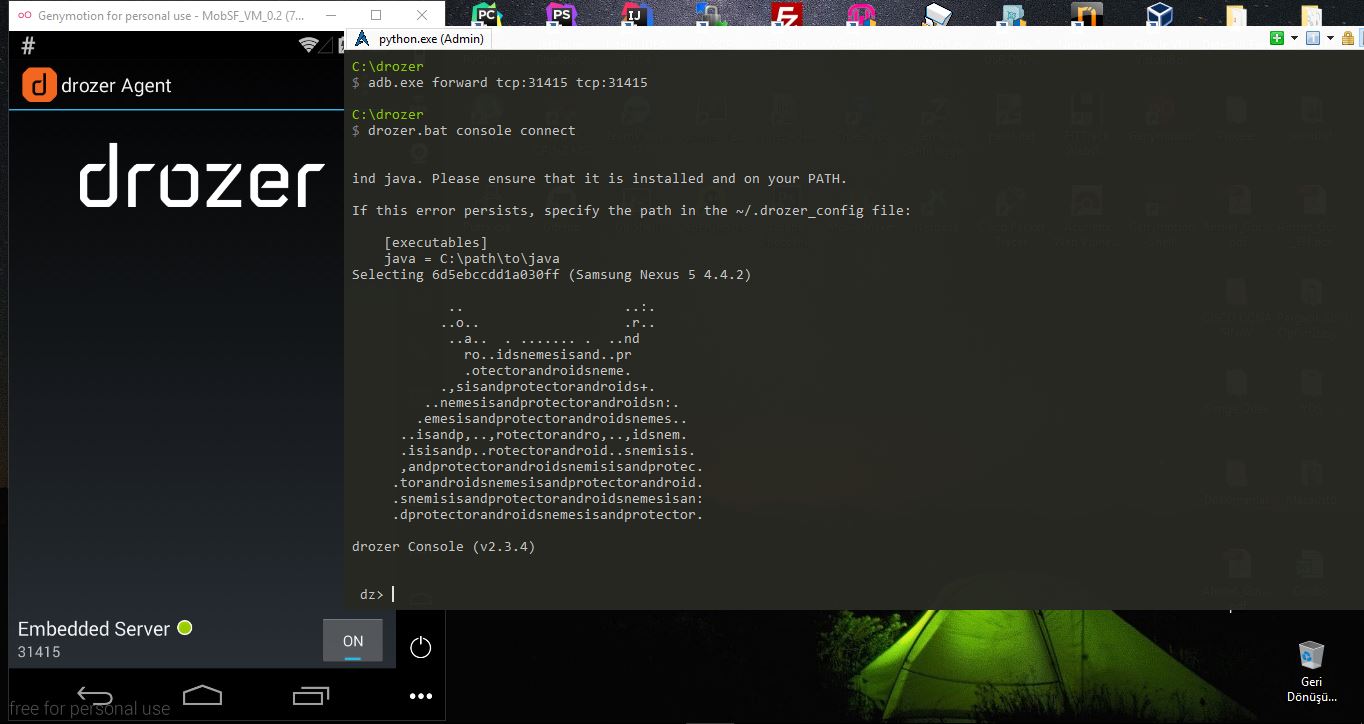
Task: Tap the Android back navigation button
Action: point(95,694)
